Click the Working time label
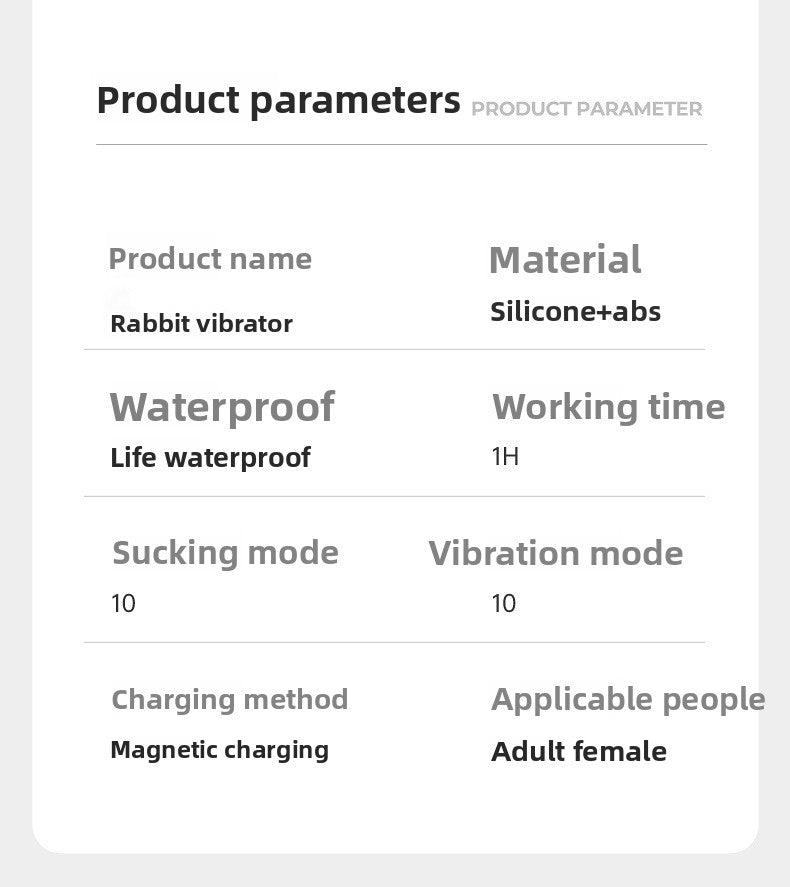The image size is (790, 887). 608,407
